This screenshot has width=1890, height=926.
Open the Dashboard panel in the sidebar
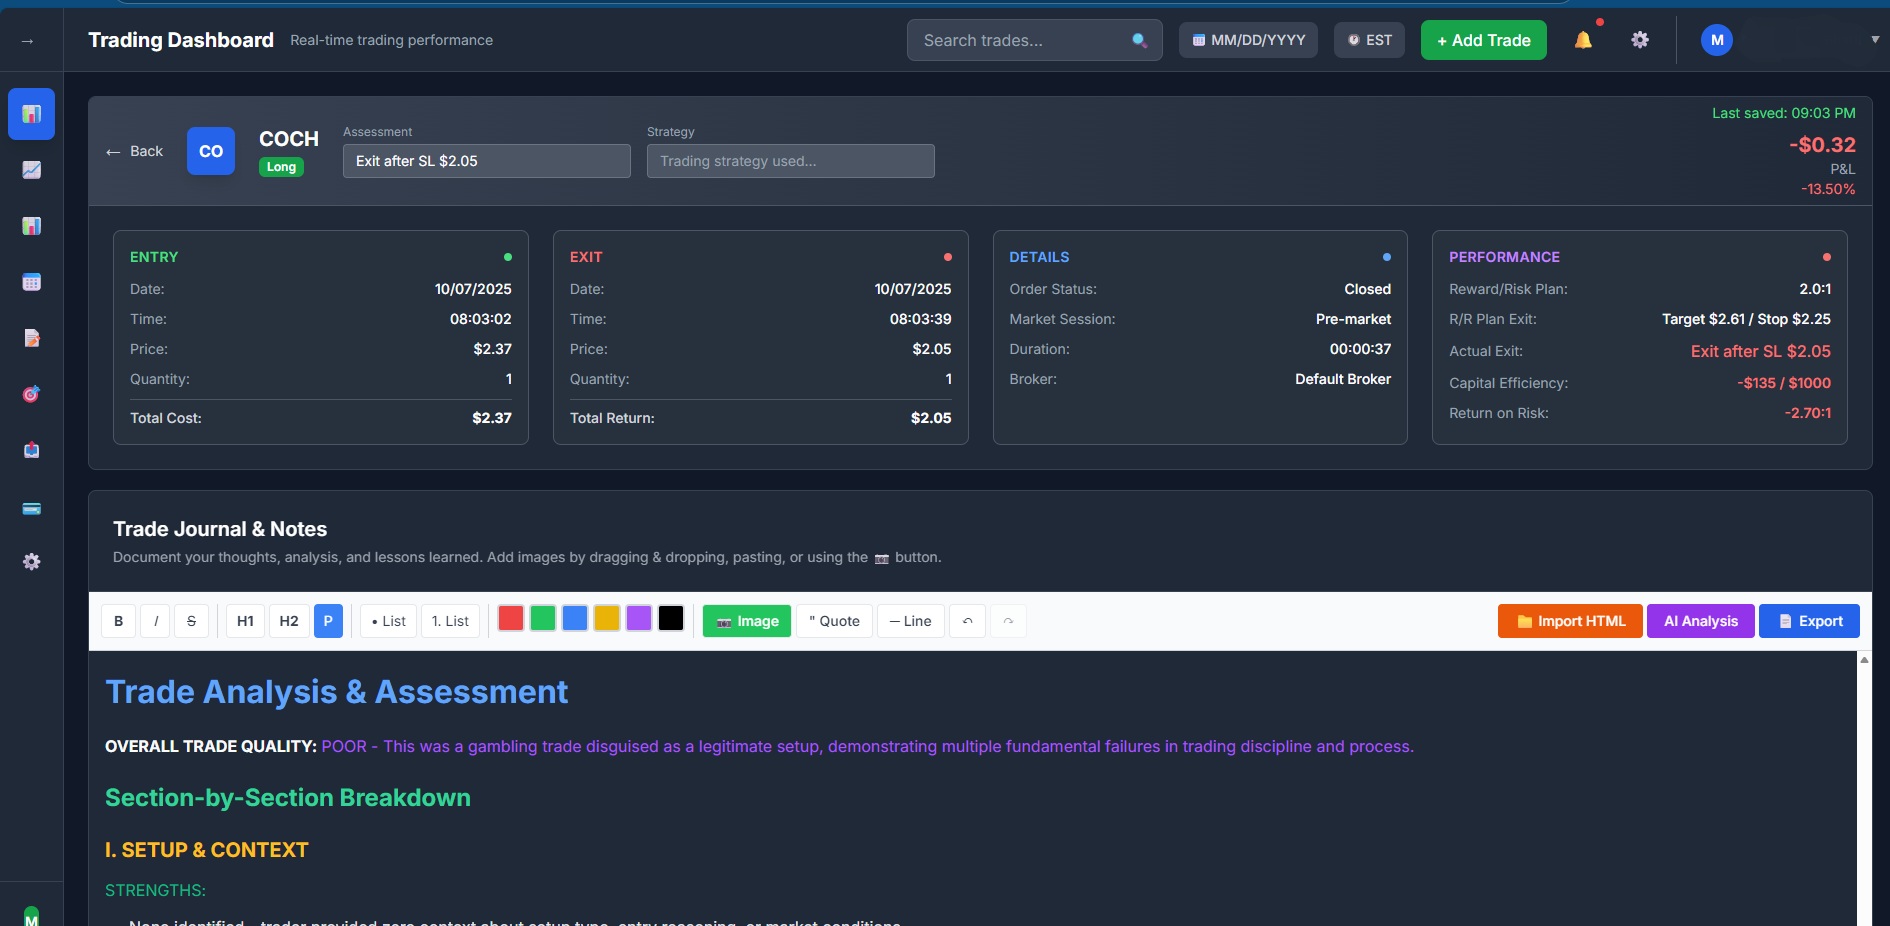tap(31, 114)
